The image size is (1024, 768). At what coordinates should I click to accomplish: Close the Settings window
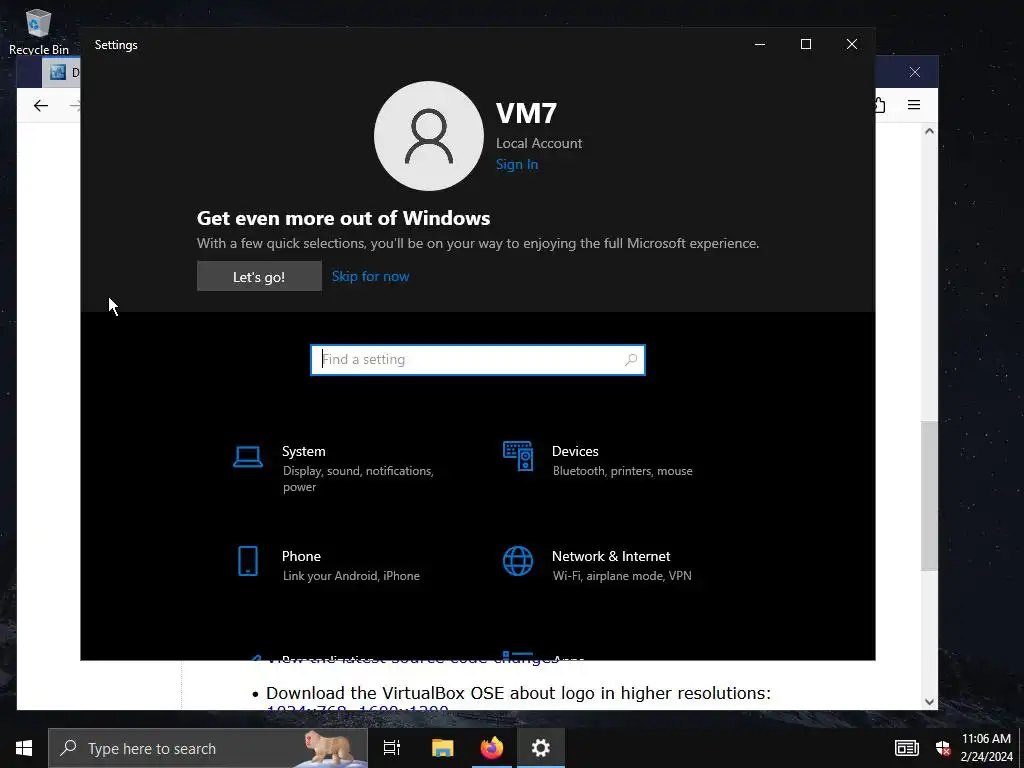852,44
